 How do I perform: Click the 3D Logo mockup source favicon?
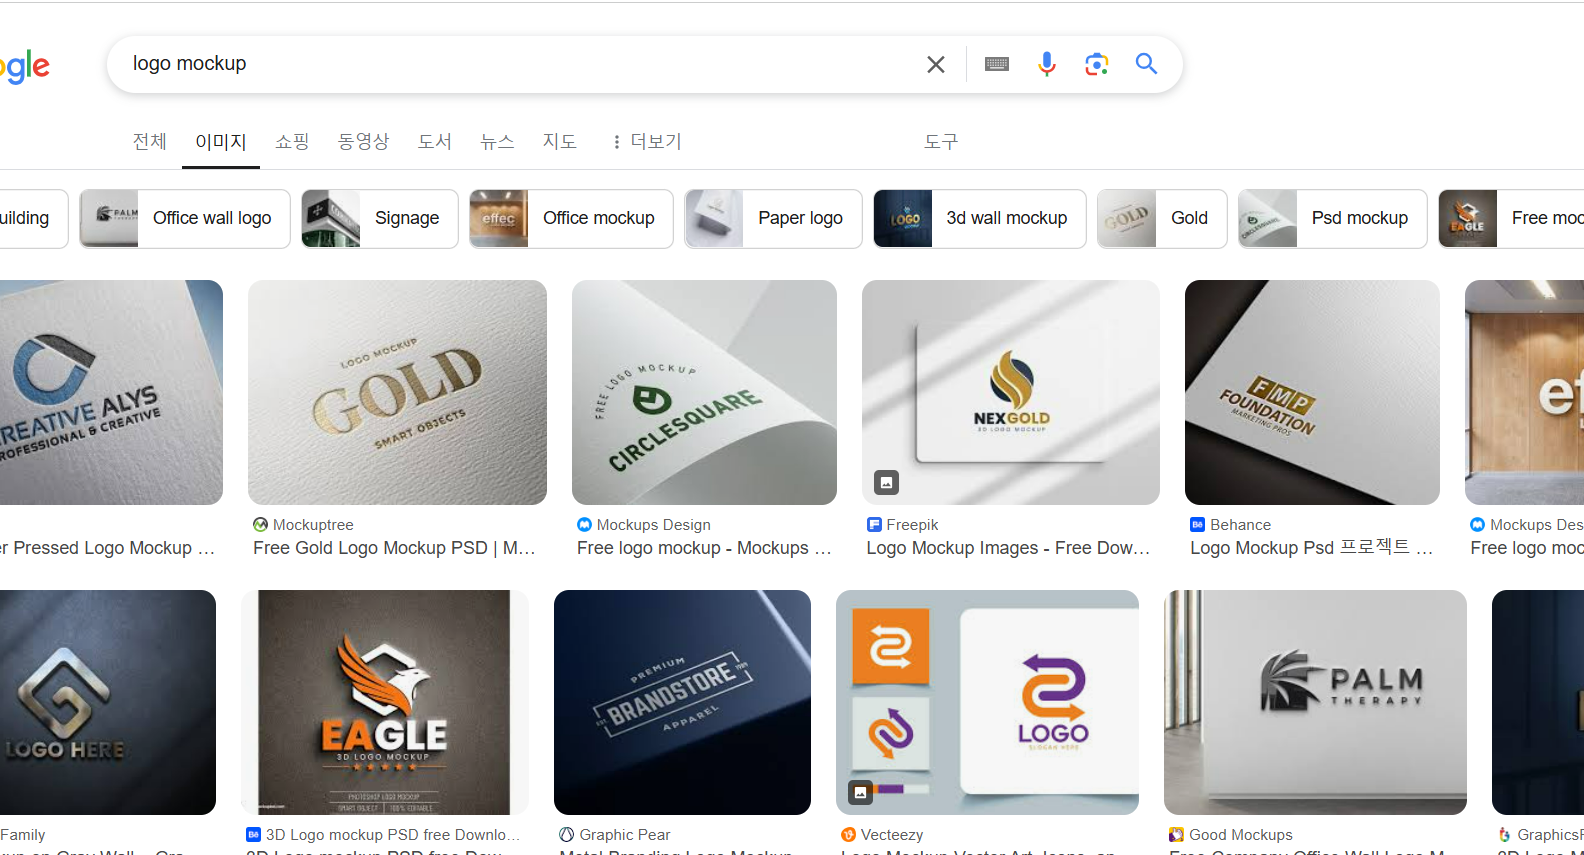253,834
